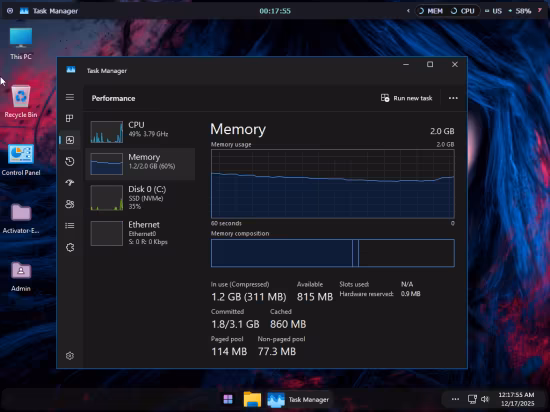Click the CPU indicator in top bar

[x=463, y=11]
